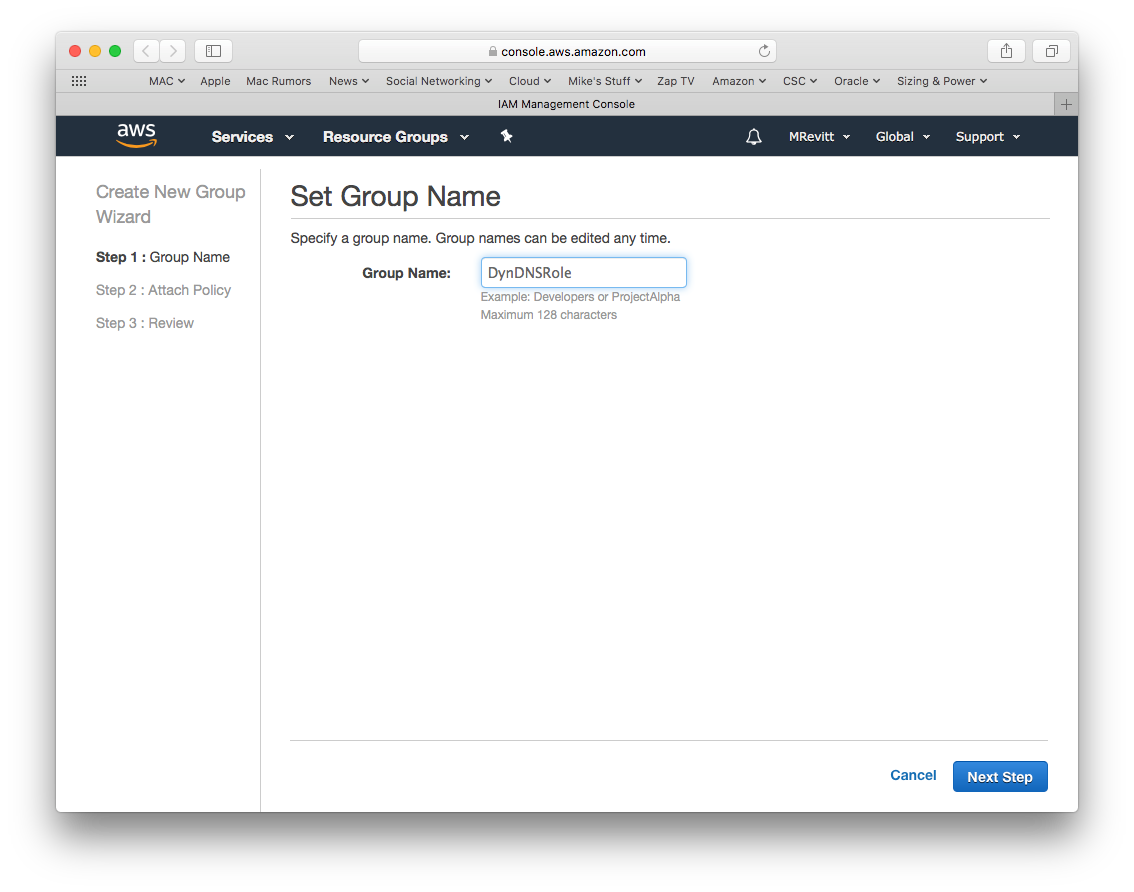Image resolution: width=1134 pixels, height=892 pixels.
Task: Select Step 1 : Group Name
Action: click(x=163, y=257)
